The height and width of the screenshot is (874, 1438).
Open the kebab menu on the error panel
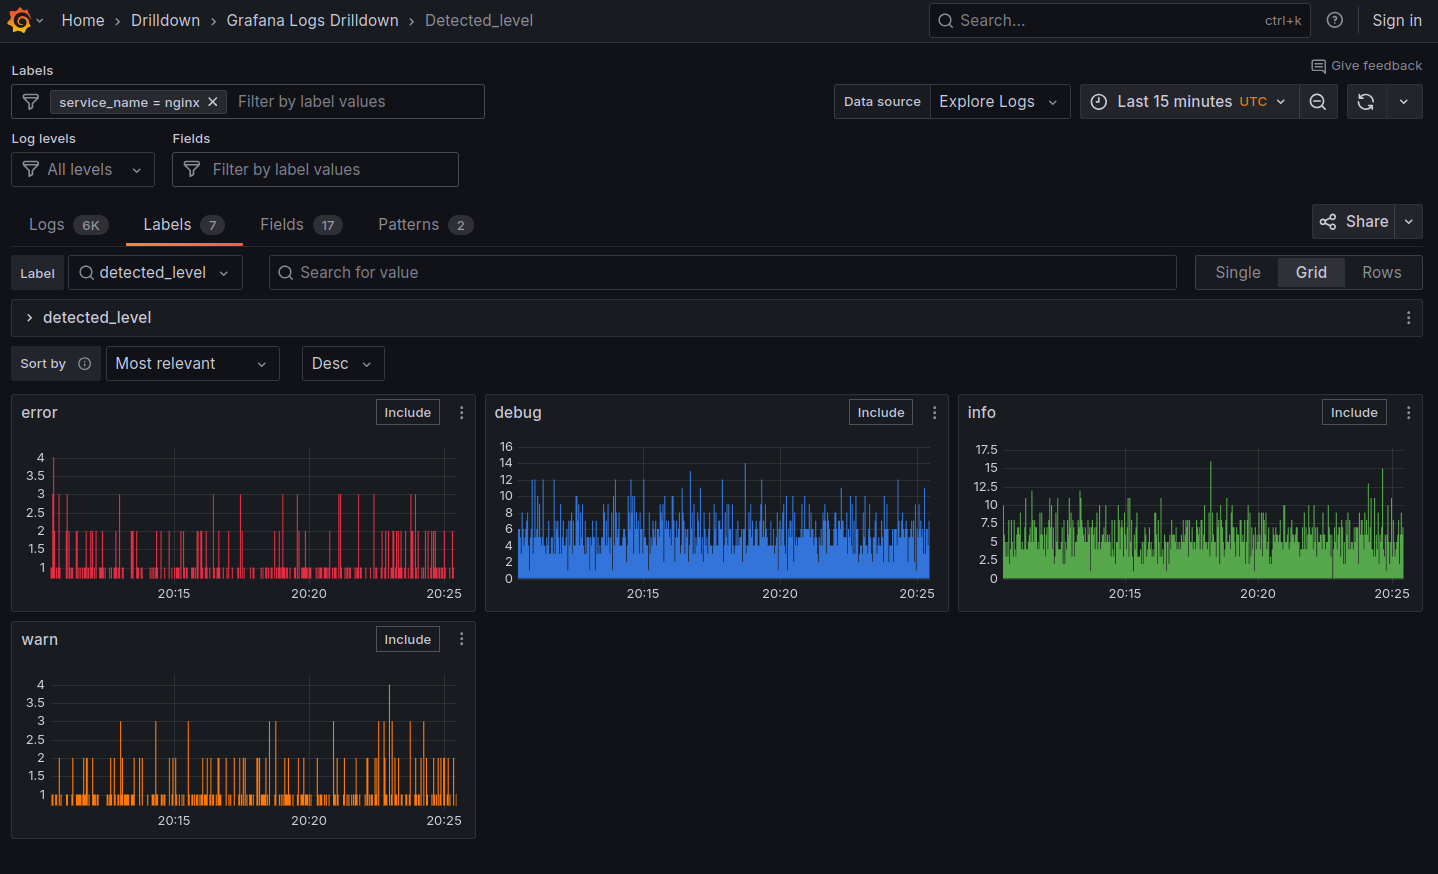point(461,412)
